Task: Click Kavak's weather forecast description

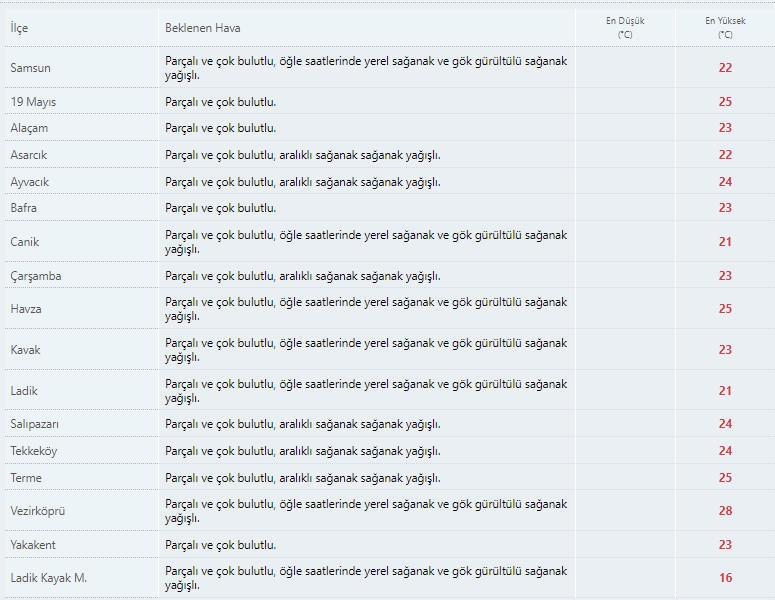Action: [x=366, y=350]
